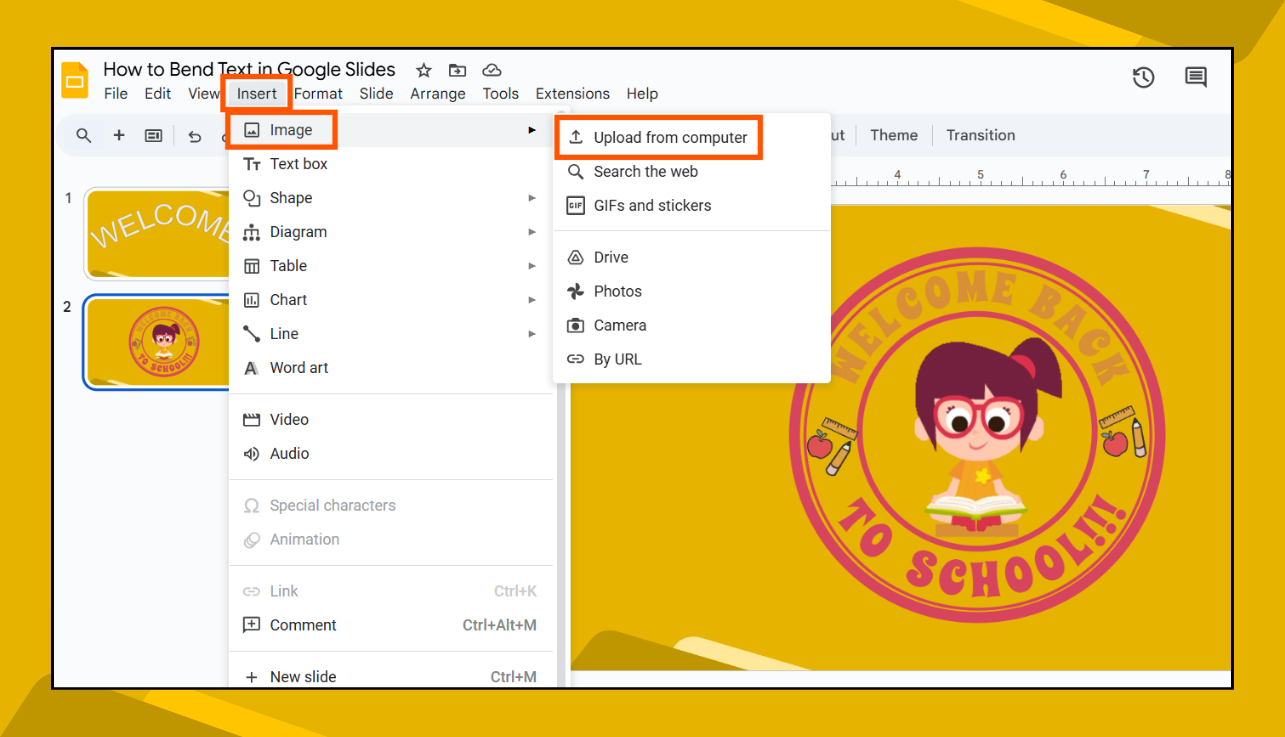1285x737 pixels.
Task: Add new slide with plus icon
Action: tap(119, 135)
